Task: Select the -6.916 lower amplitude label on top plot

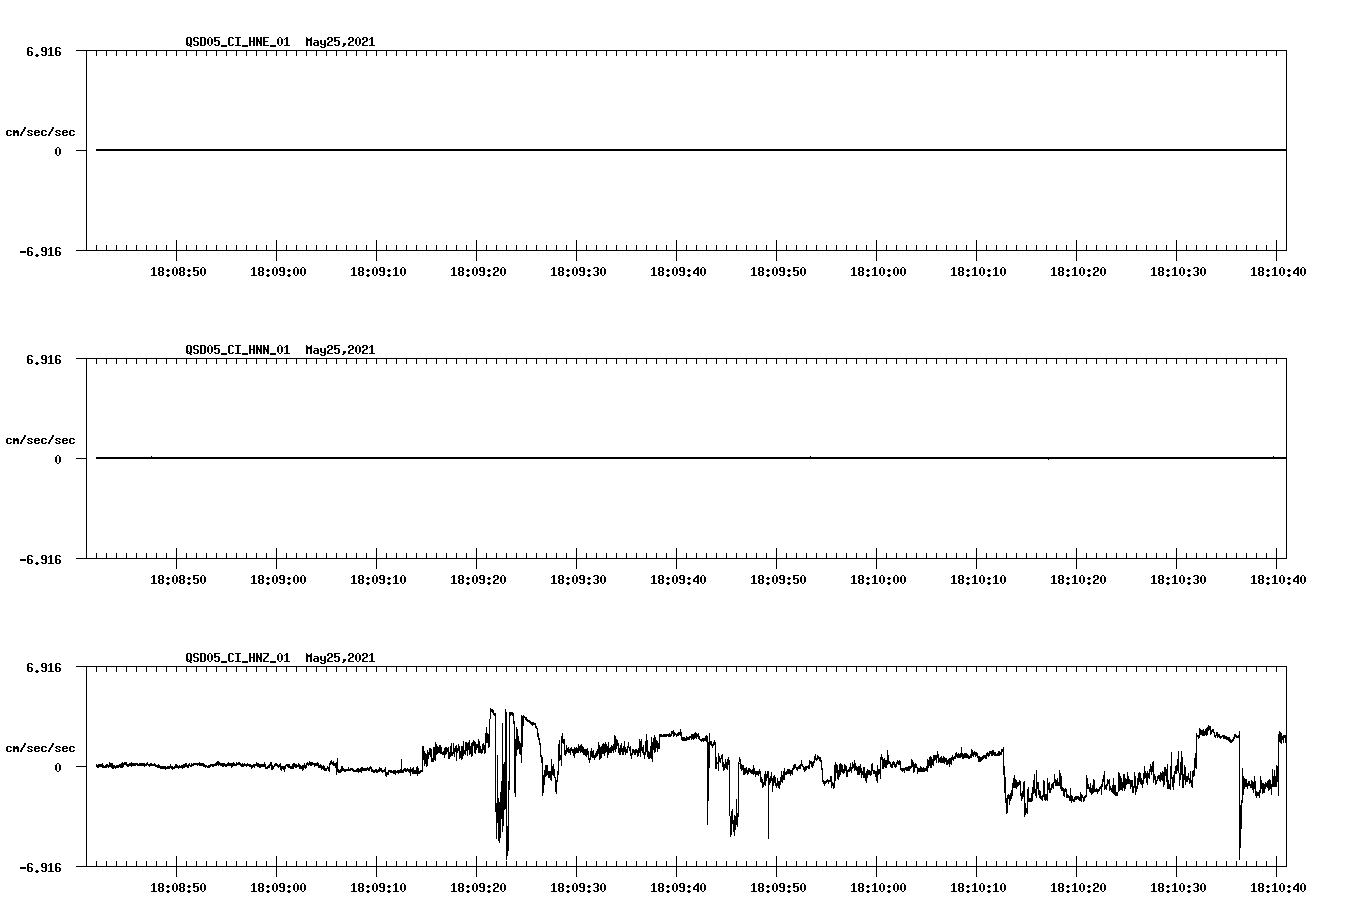Action: [x=40, y=252]
